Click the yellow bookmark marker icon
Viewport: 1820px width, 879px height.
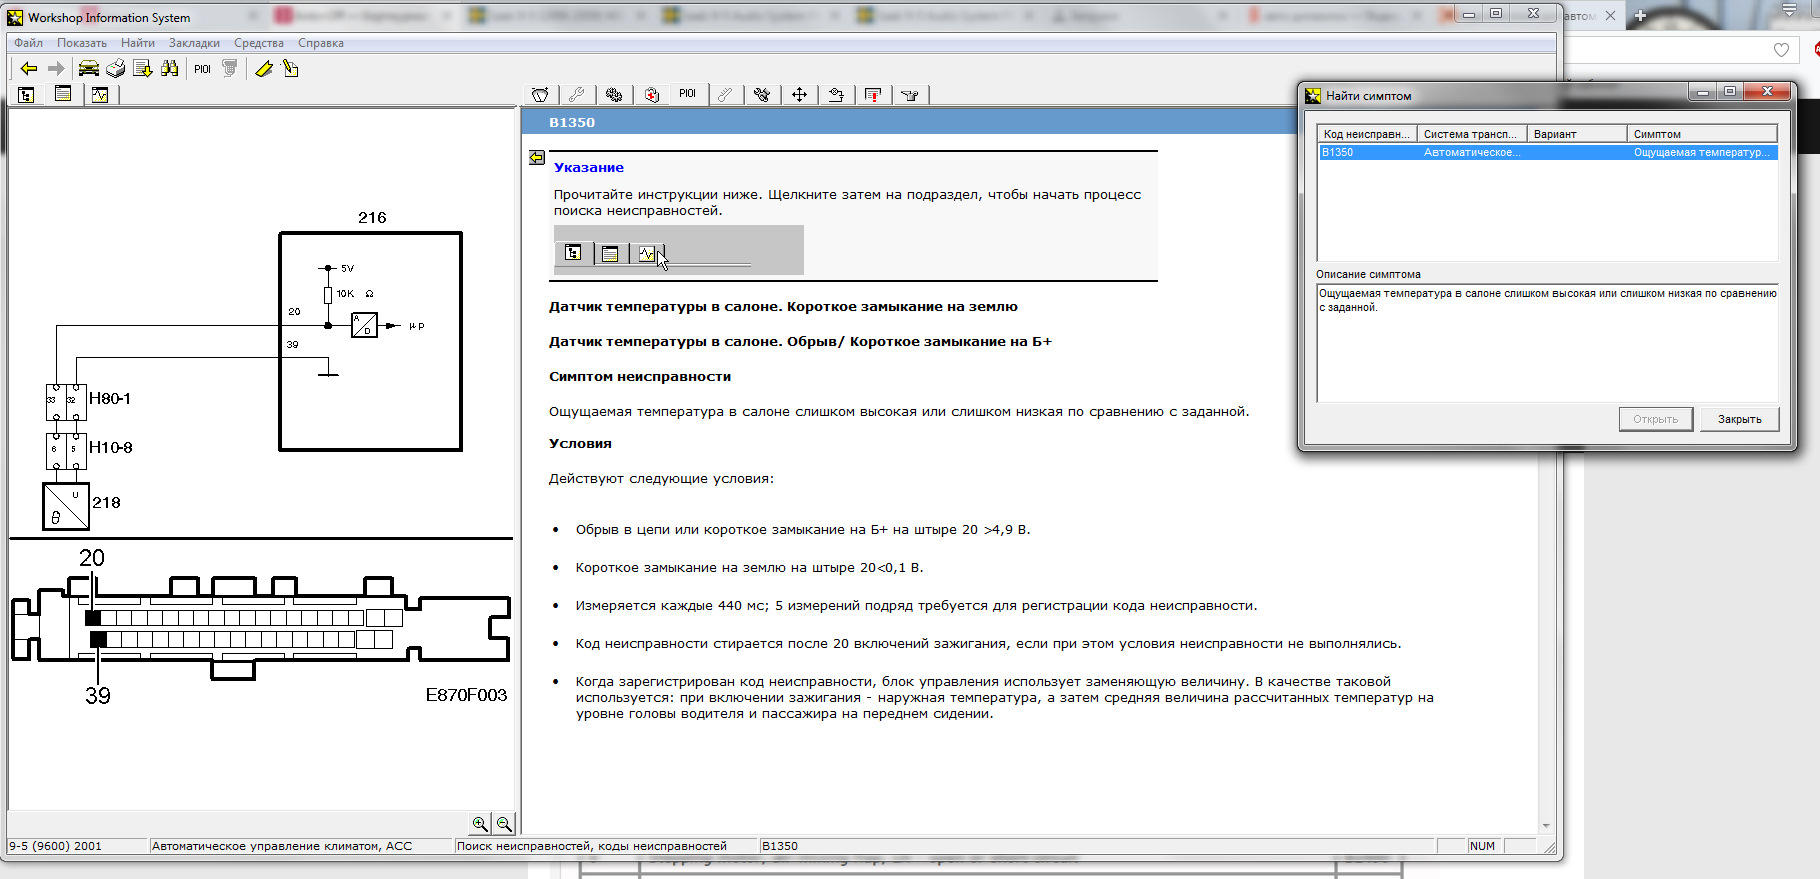(264, 68)
